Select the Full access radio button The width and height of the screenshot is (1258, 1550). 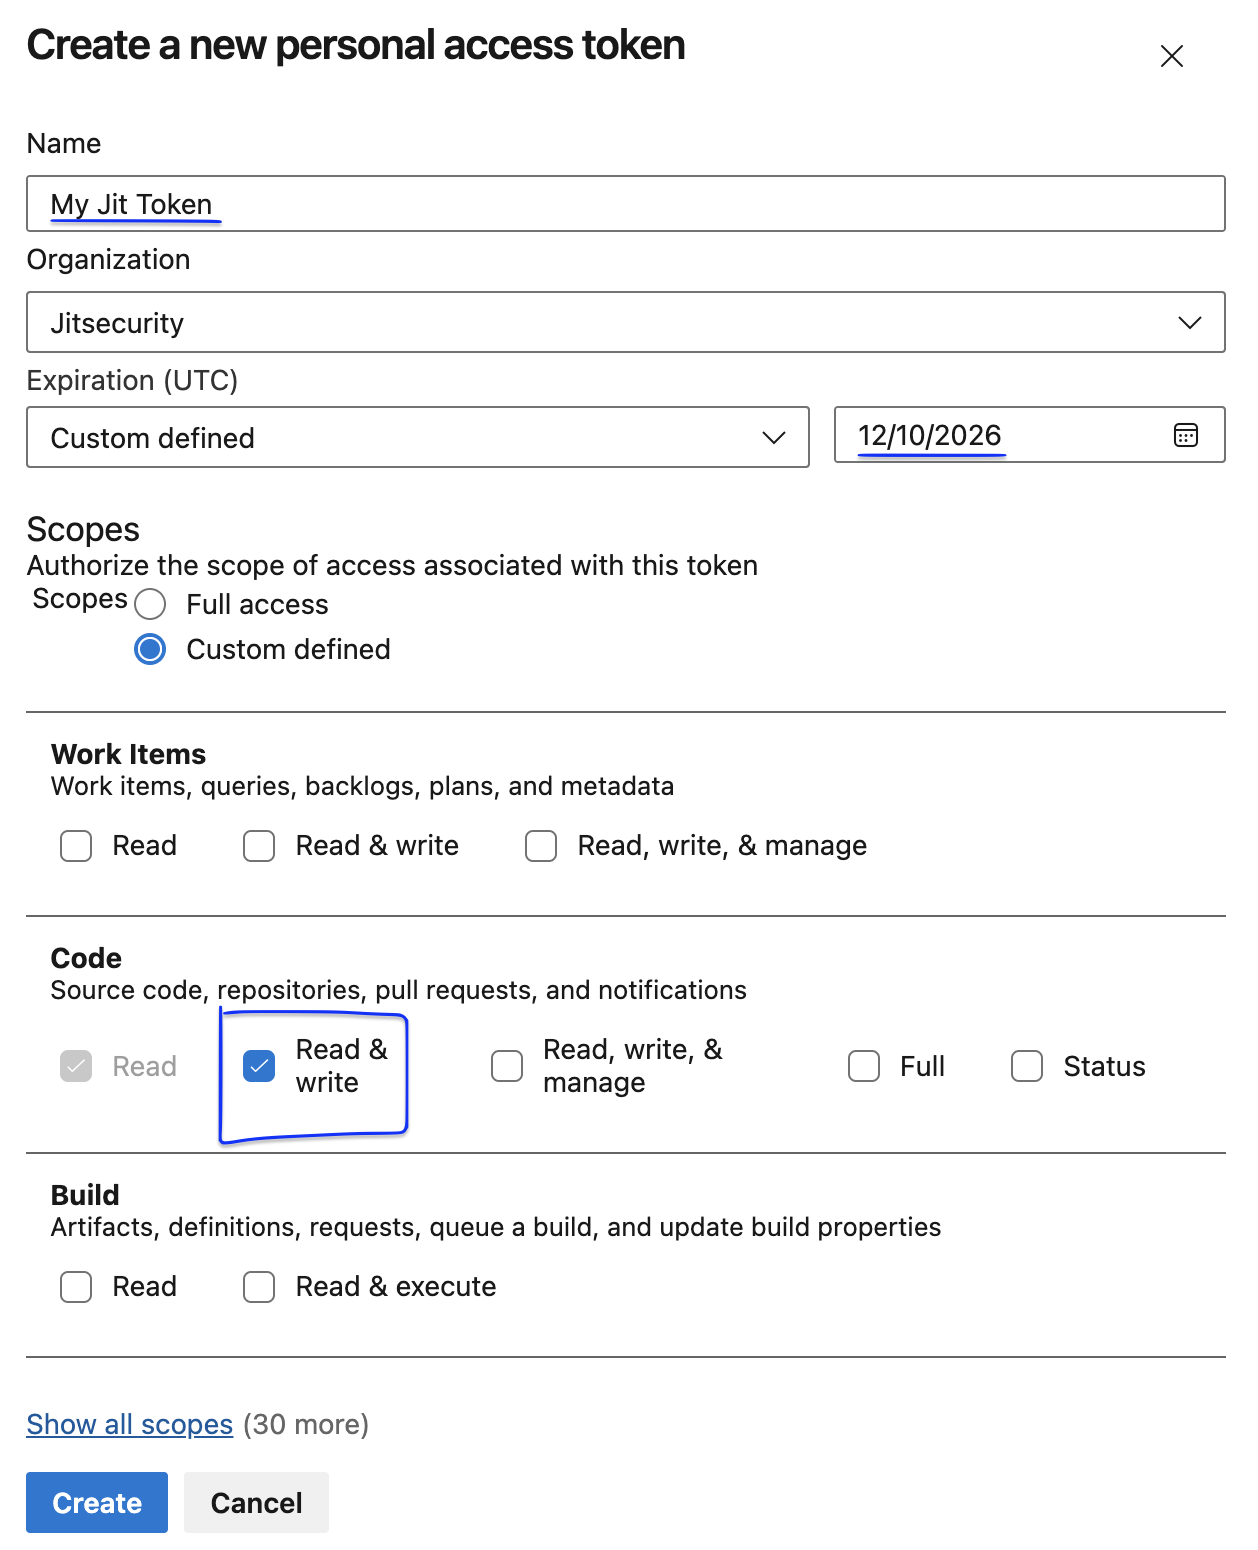pos(150,604)
